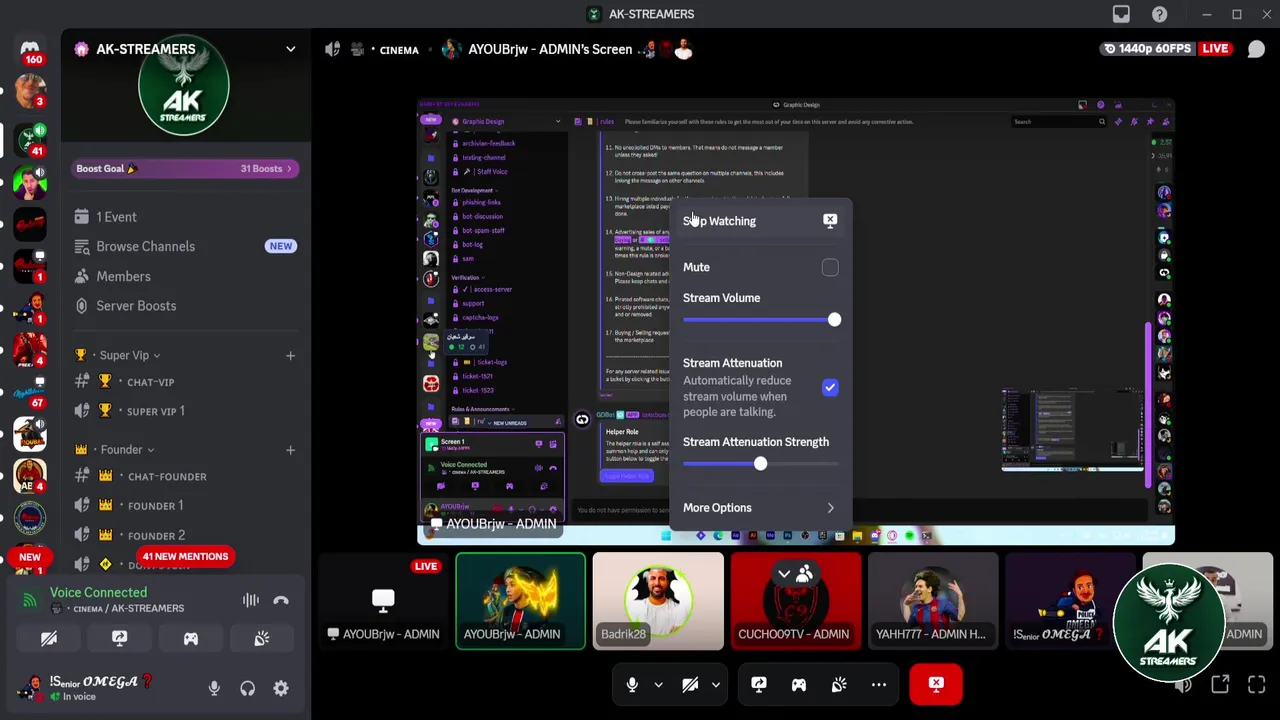Viewport: 1280px width, 720px height.
Task: Open Browse Channels
Action: pos(185,246)
